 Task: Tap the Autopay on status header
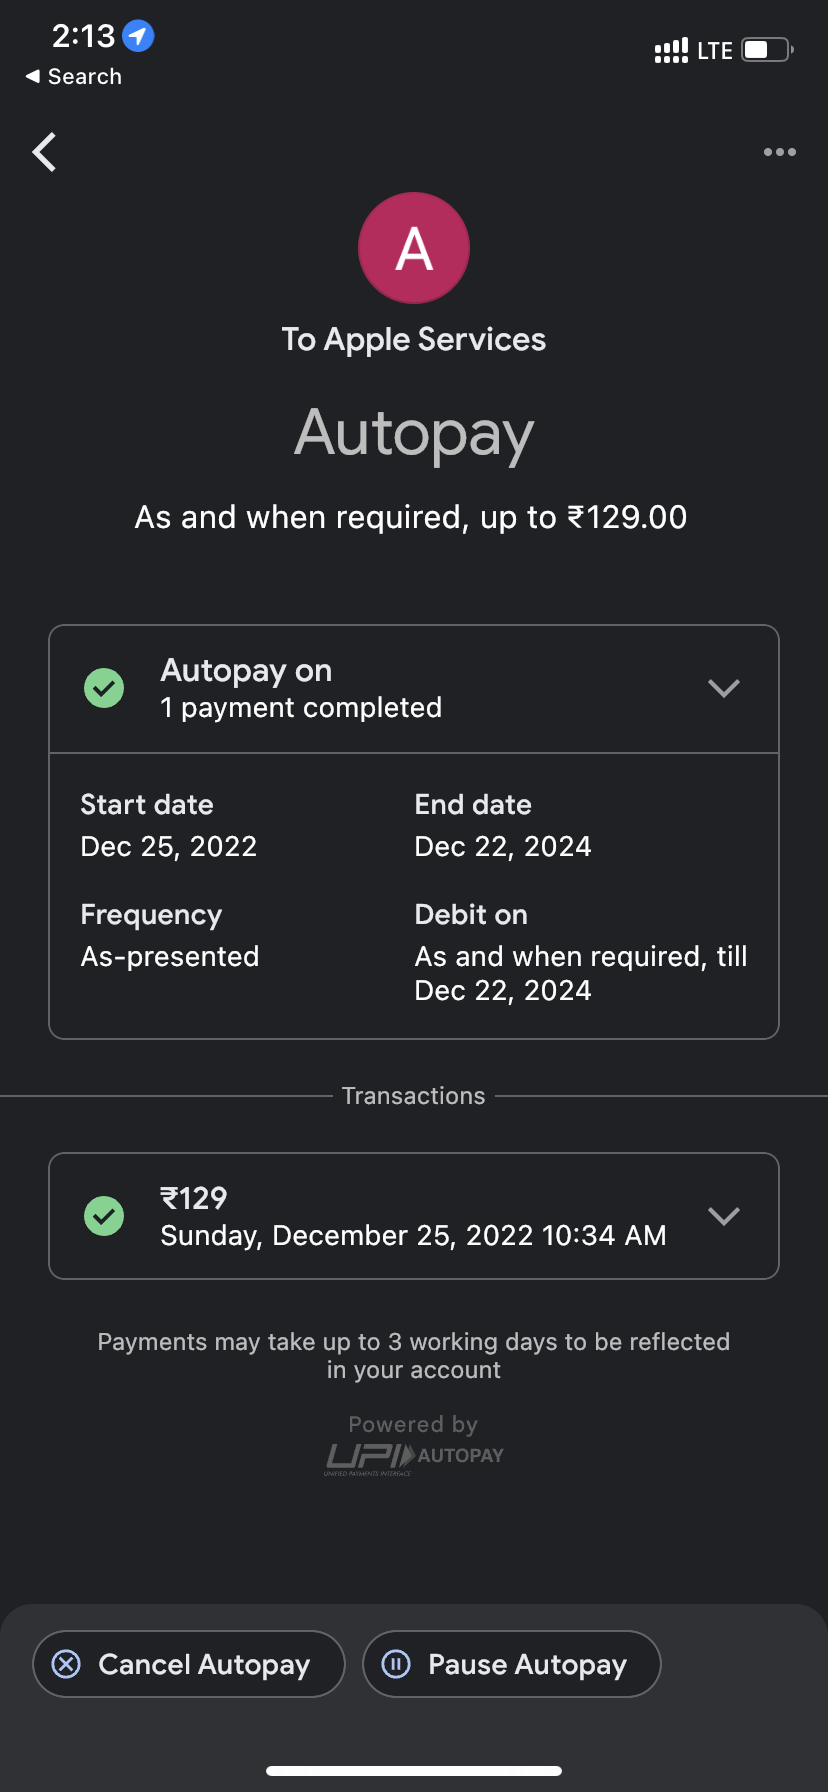click(300, 688)
